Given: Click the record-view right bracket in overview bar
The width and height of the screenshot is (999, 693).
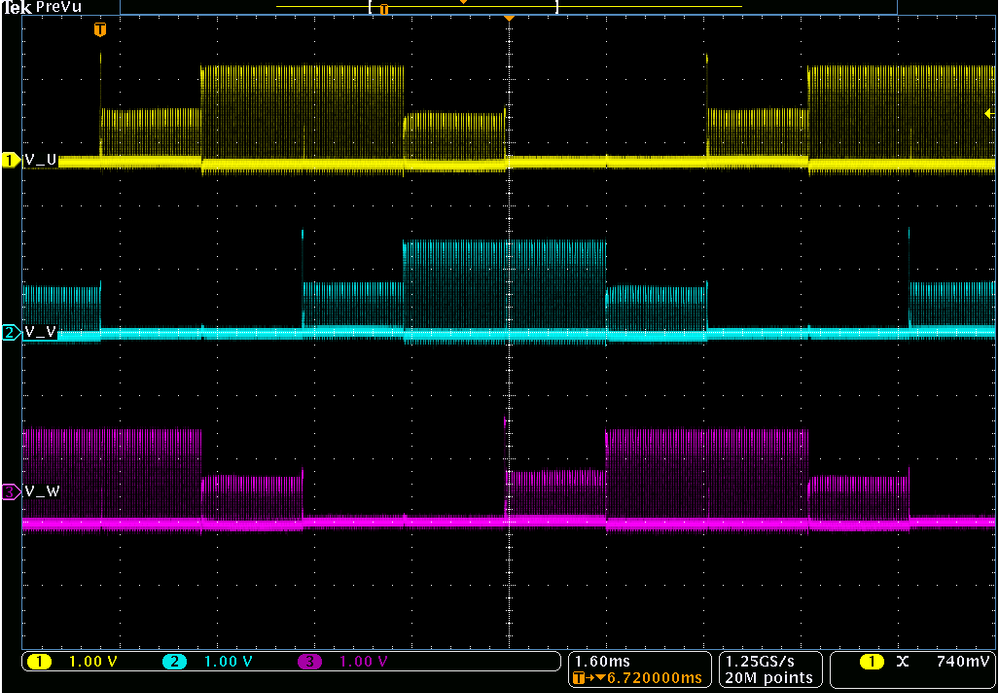Looking at the screenshot, I should (556, 8).
